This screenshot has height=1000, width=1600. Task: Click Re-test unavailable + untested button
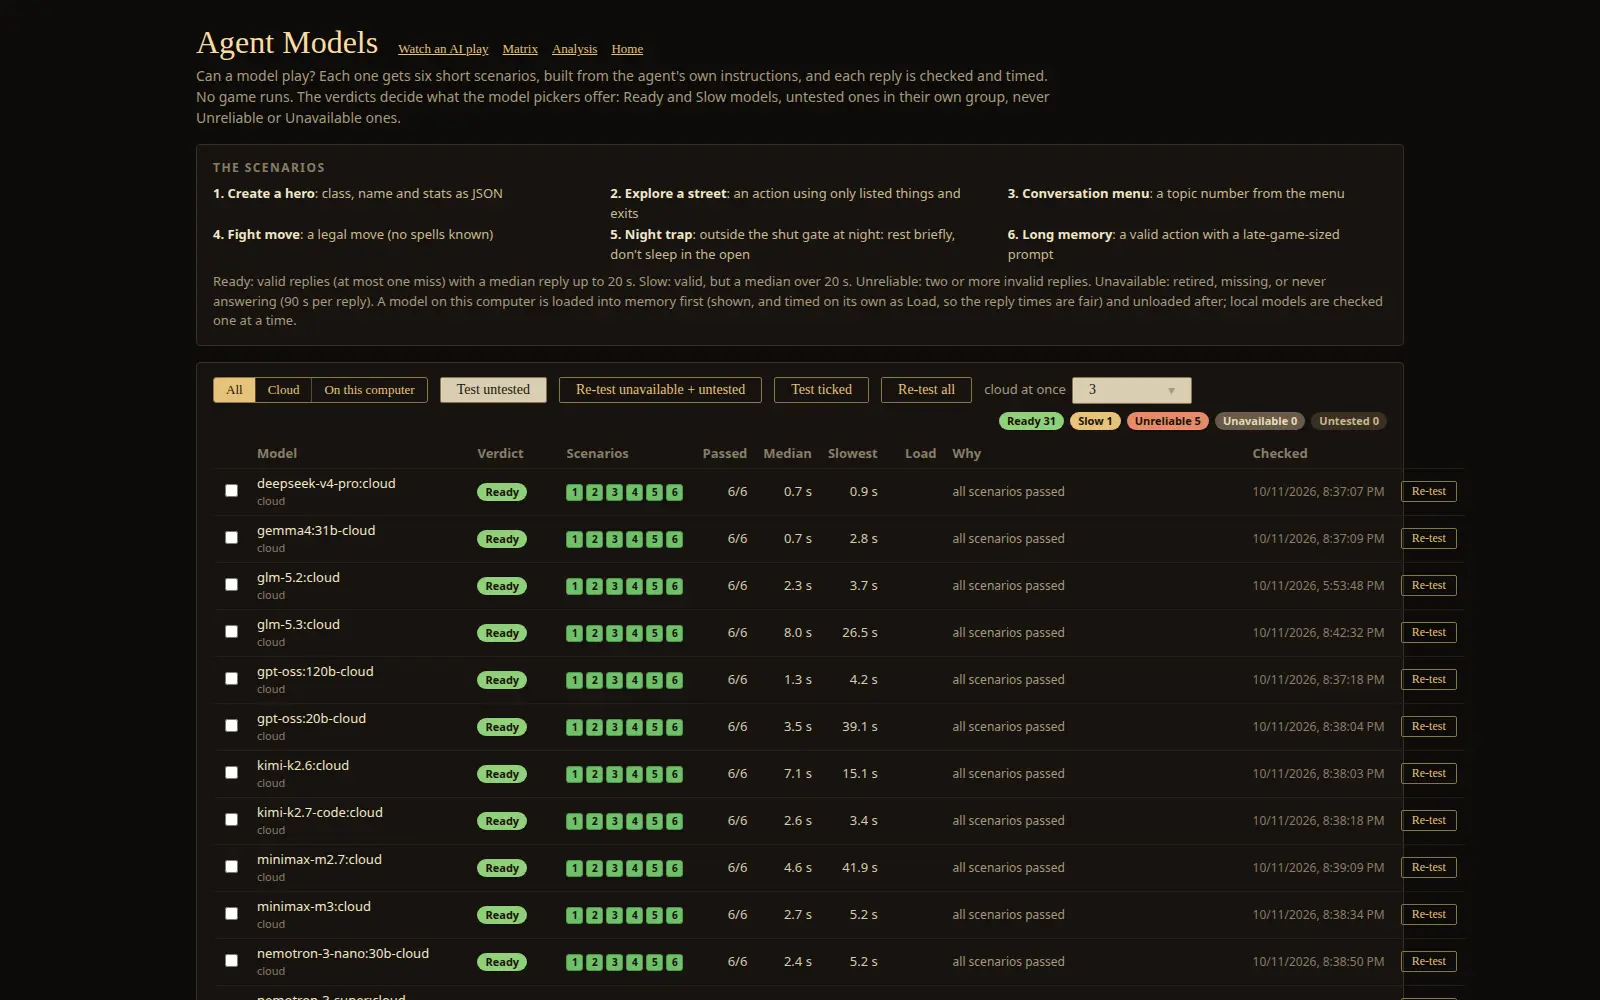[x=660, y=390]
